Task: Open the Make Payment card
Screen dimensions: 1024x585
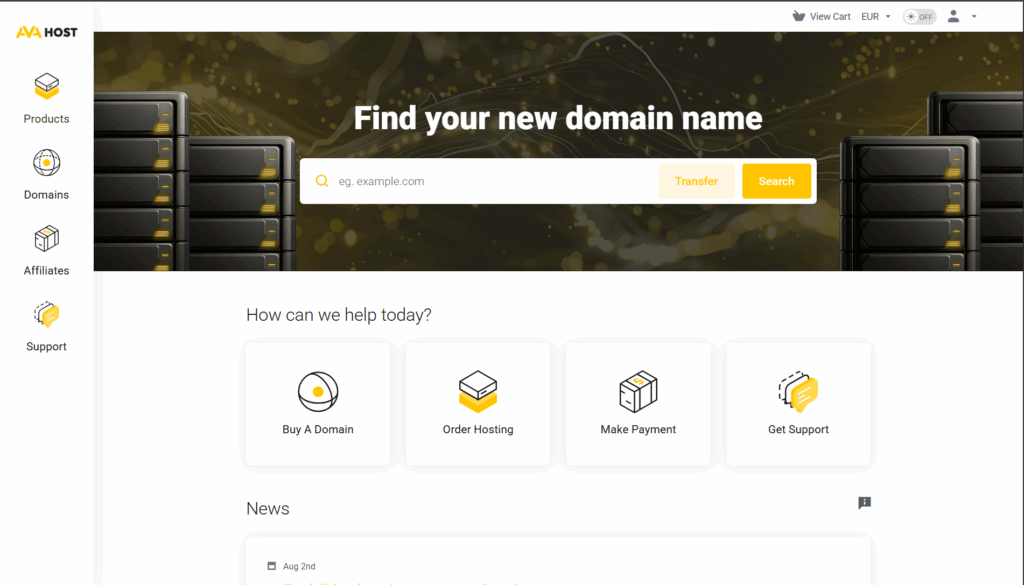Action: point(638,404)
